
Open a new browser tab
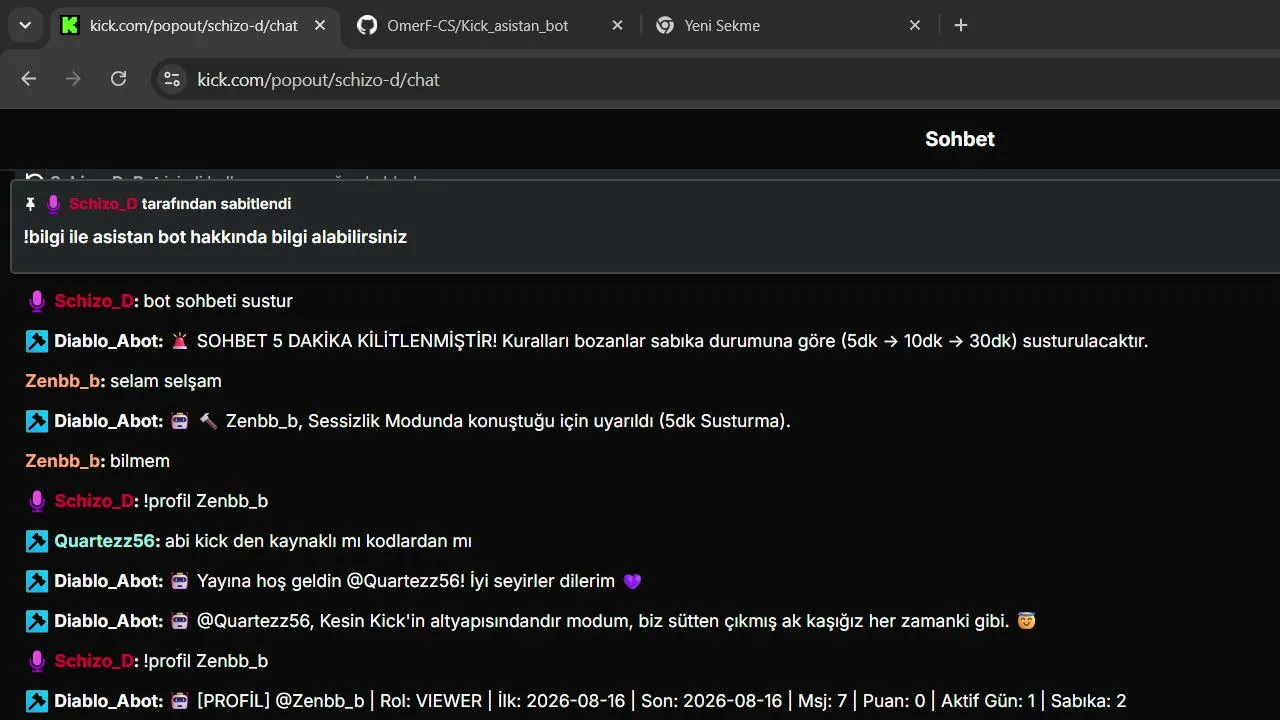point(961,25)
